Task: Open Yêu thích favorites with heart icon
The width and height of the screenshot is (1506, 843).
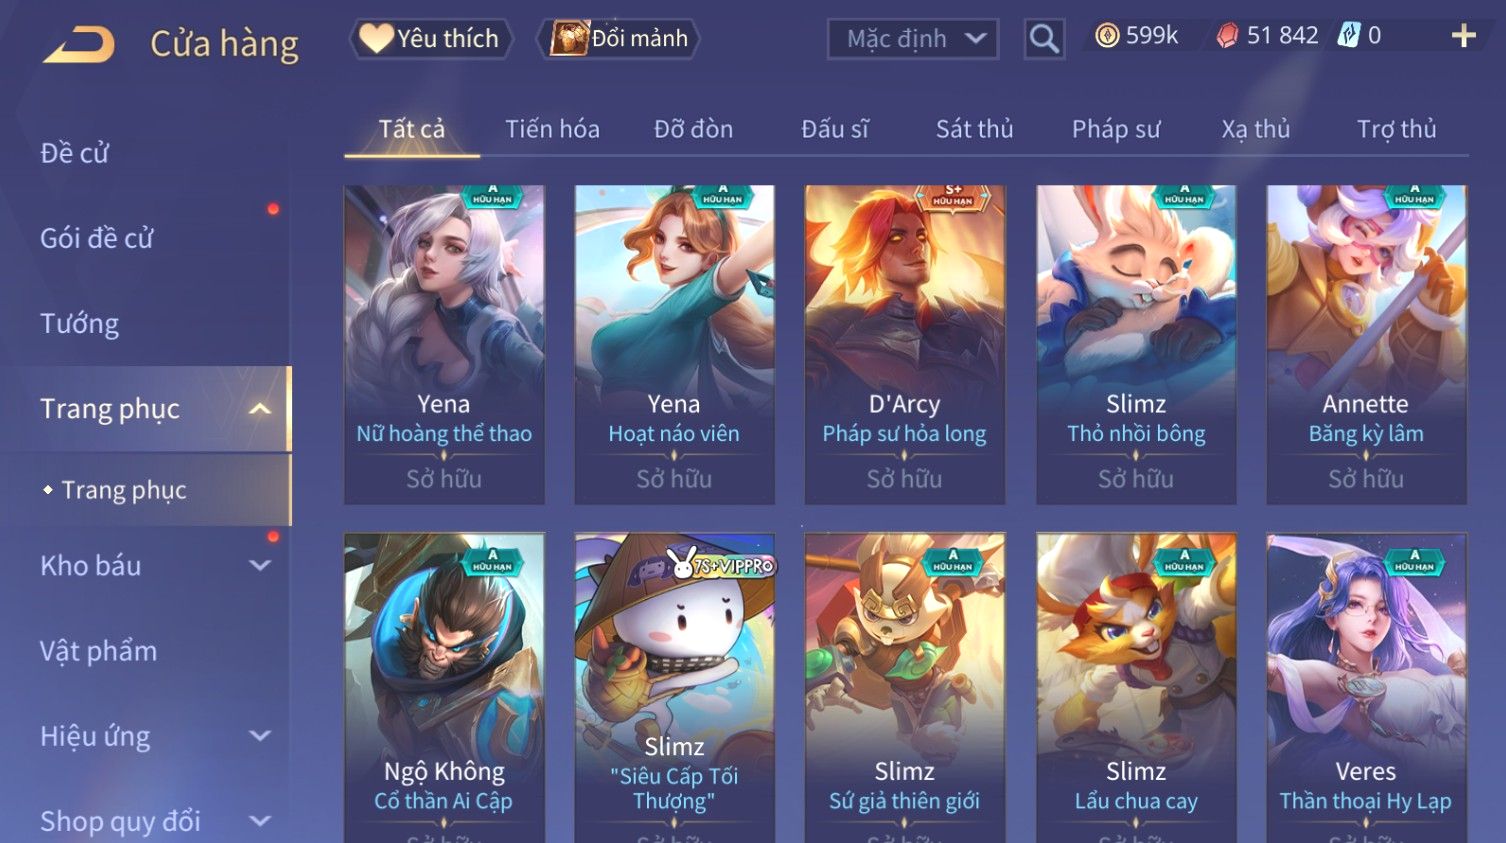Action: pyautogui.click(x=430, y=39)
